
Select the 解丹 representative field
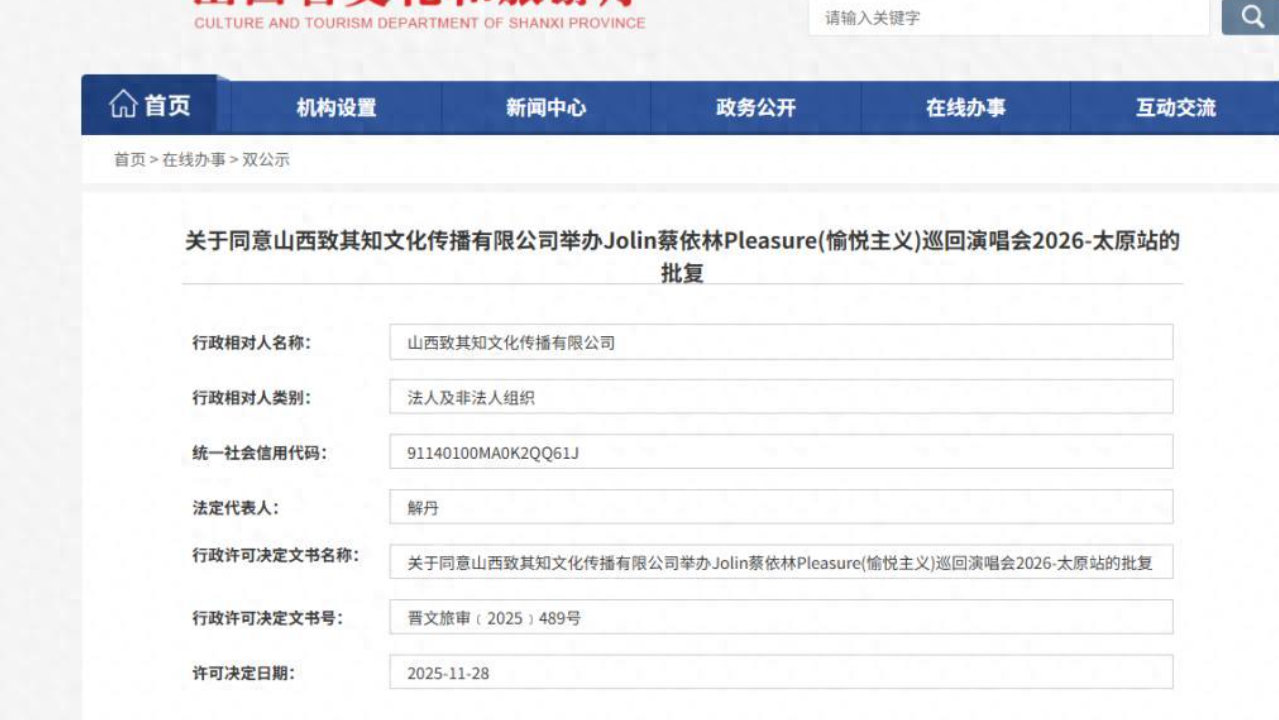[781, 507]
